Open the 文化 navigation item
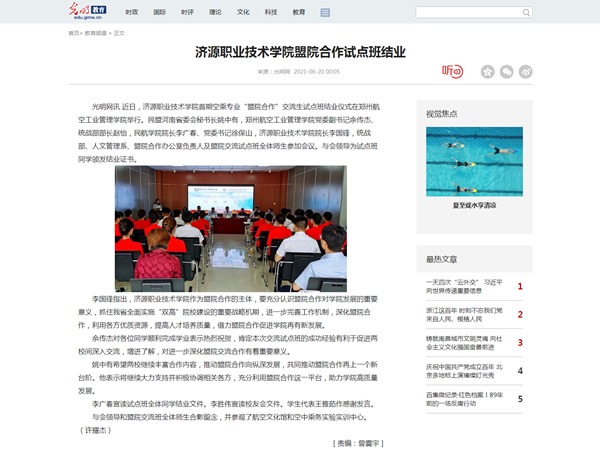This screenshot has width=600, height=459. click(x=243, y=12)
